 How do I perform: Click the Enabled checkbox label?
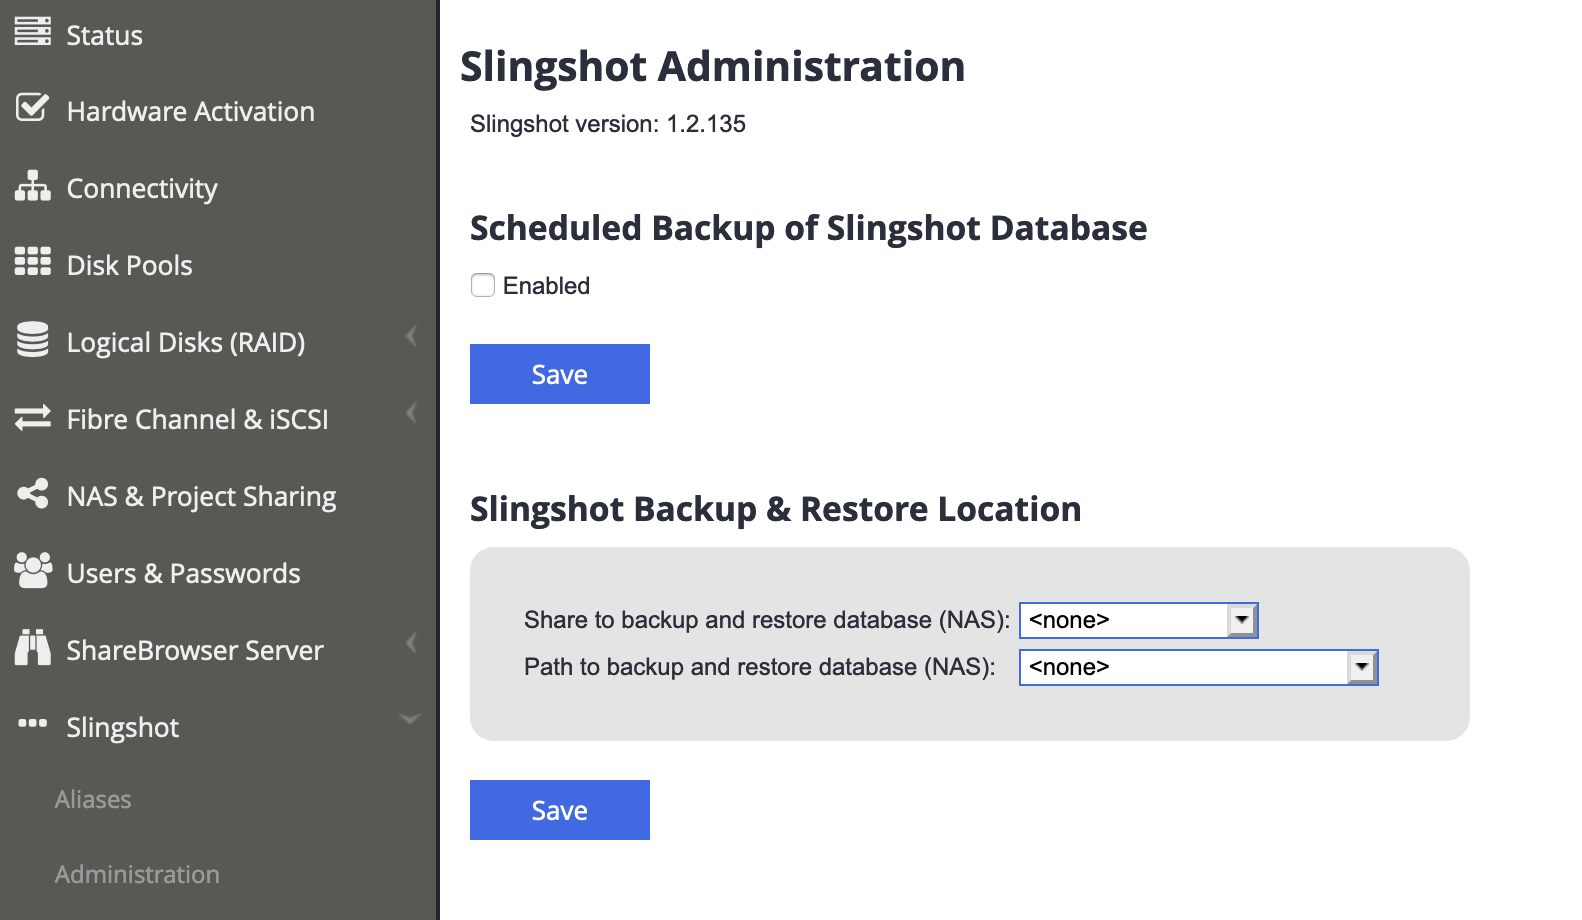pyautogui.click(x=546, y=286)
